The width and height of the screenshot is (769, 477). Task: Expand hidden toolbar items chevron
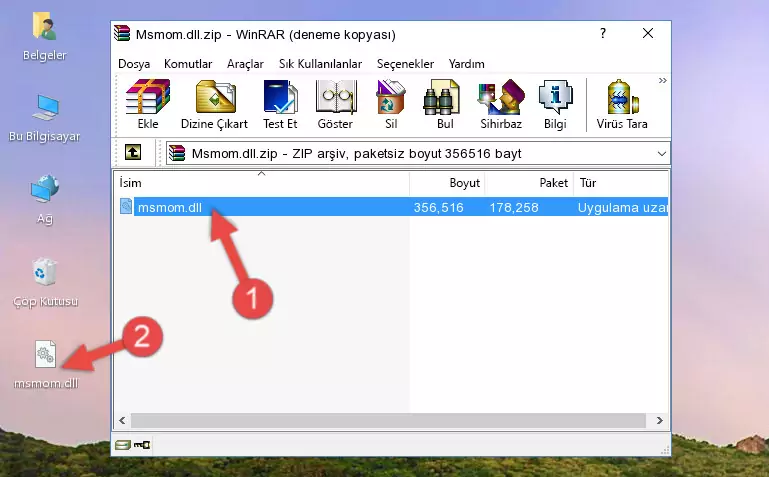(x=663, y=81)
